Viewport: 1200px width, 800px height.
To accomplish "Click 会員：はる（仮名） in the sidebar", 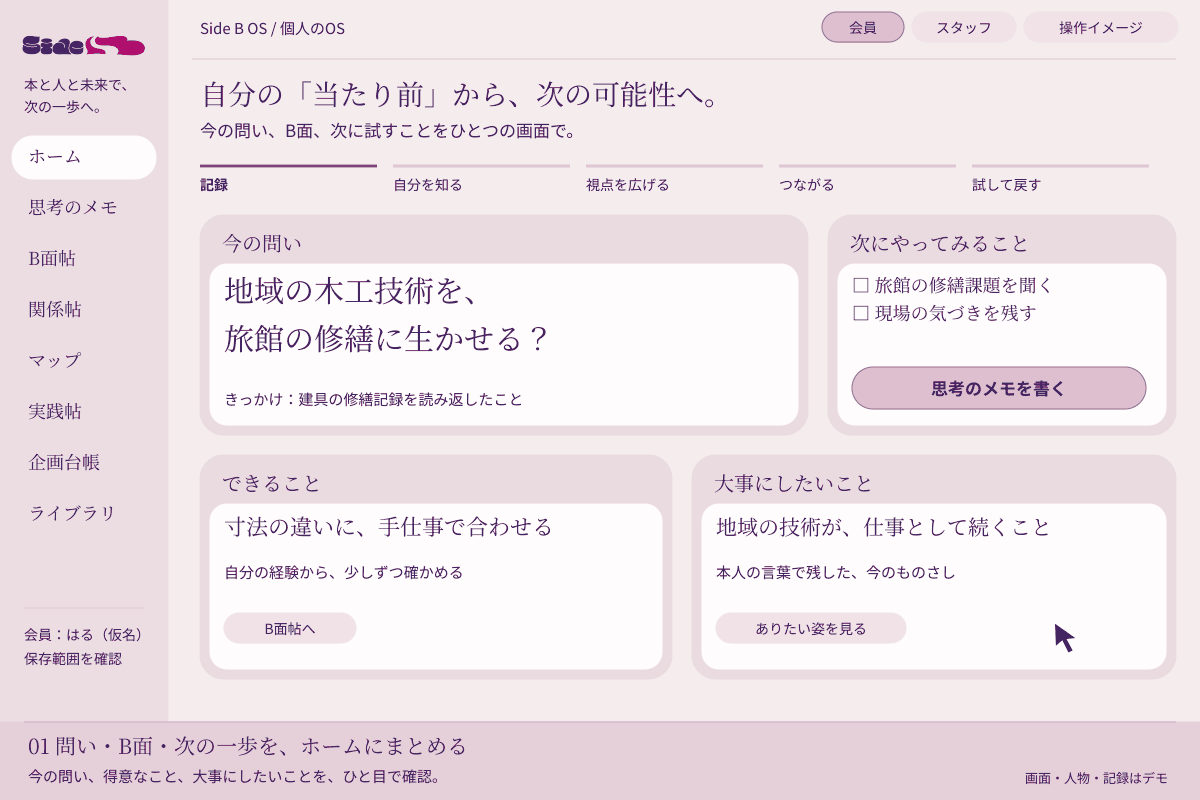I will coord(84,635).
